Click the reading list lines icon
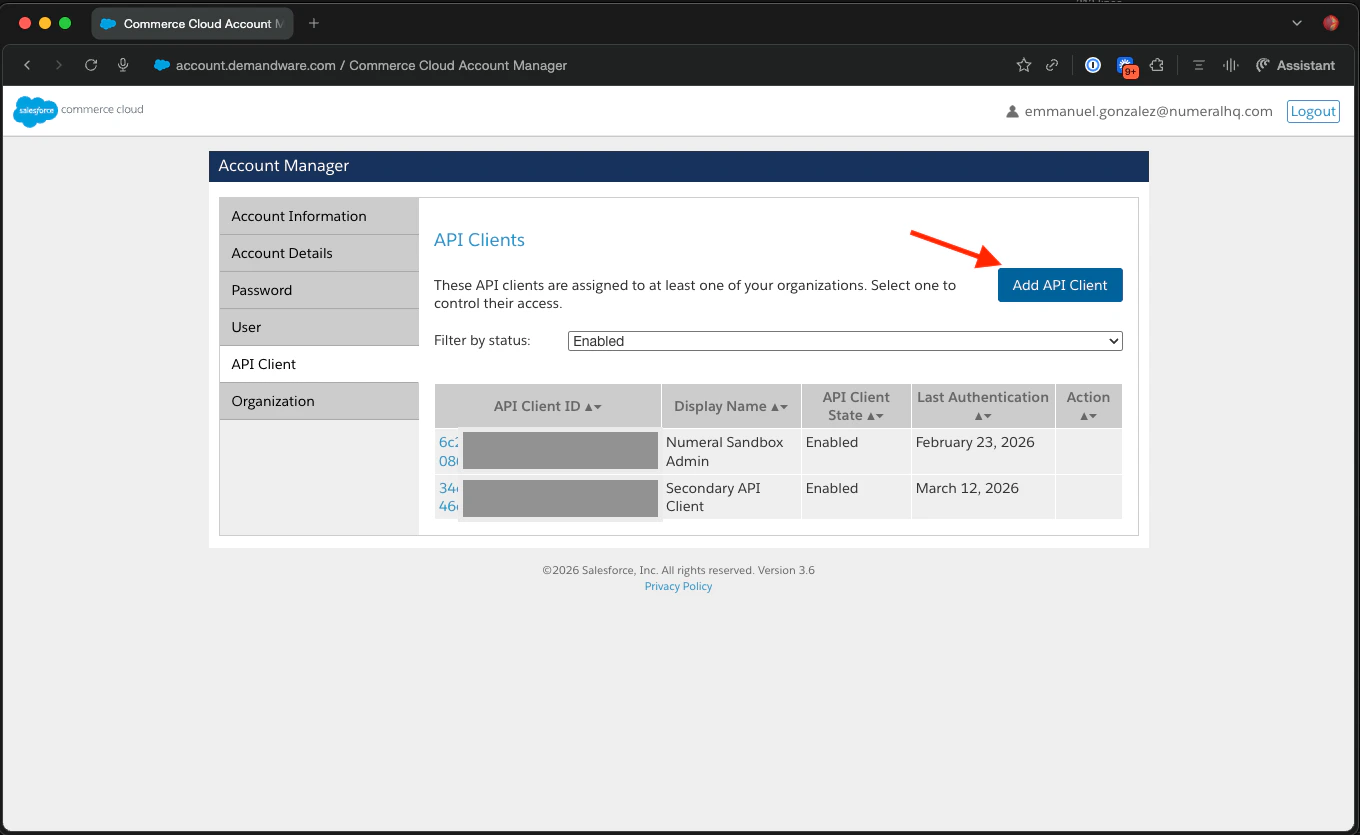This screenshot has height=835, width=1360. [1198, 65]
